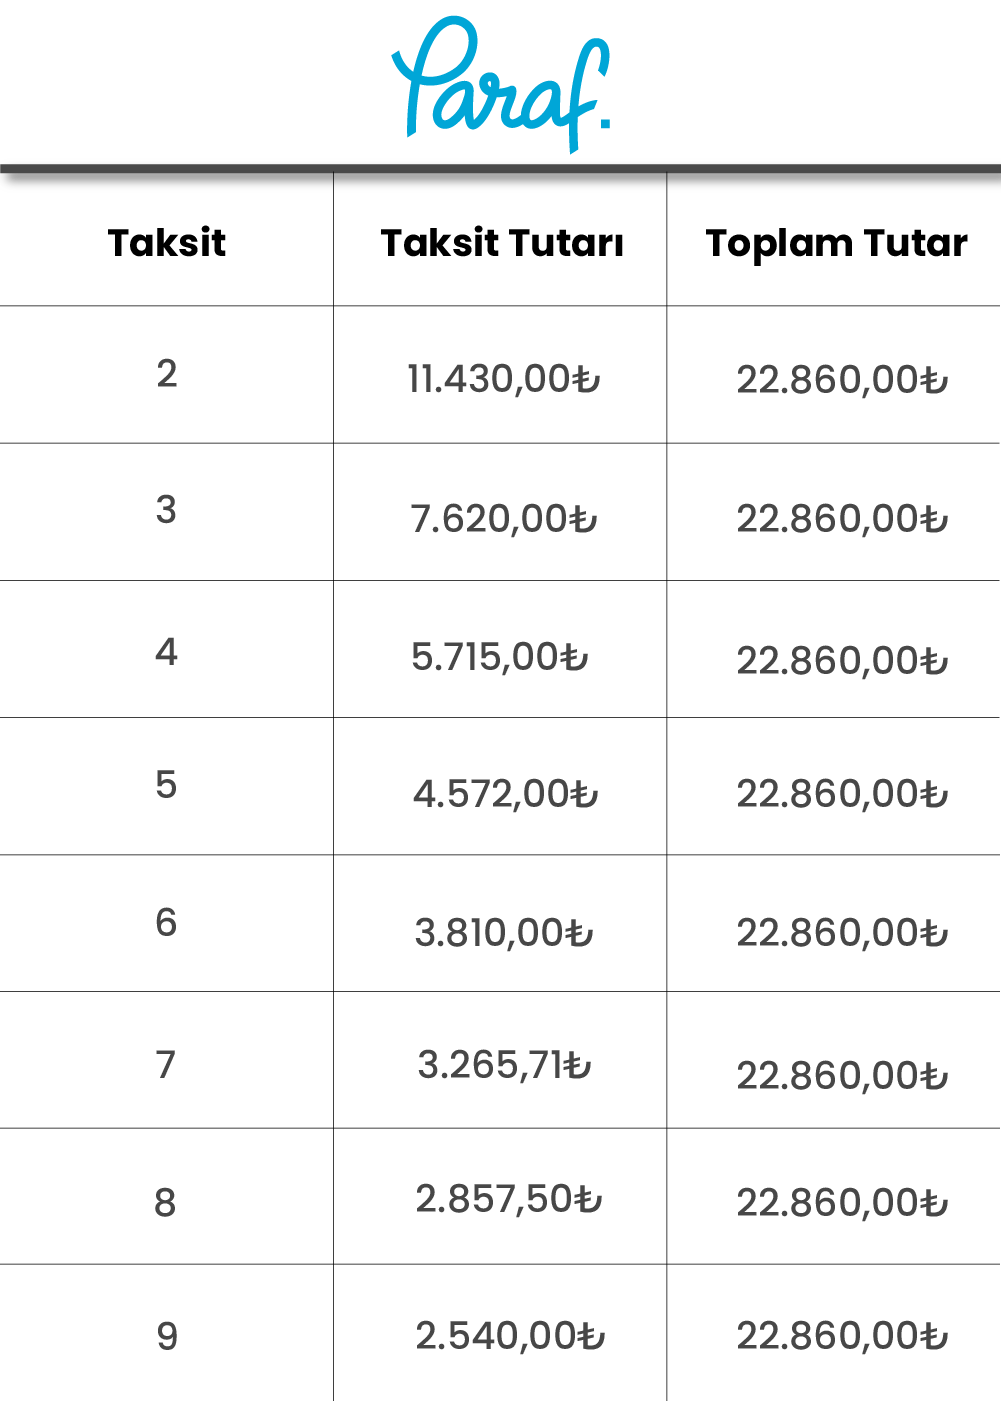Choose the 6 installment row
Screen dimensions: 1001x1401
pyautogui.click(x=500, y=923)
